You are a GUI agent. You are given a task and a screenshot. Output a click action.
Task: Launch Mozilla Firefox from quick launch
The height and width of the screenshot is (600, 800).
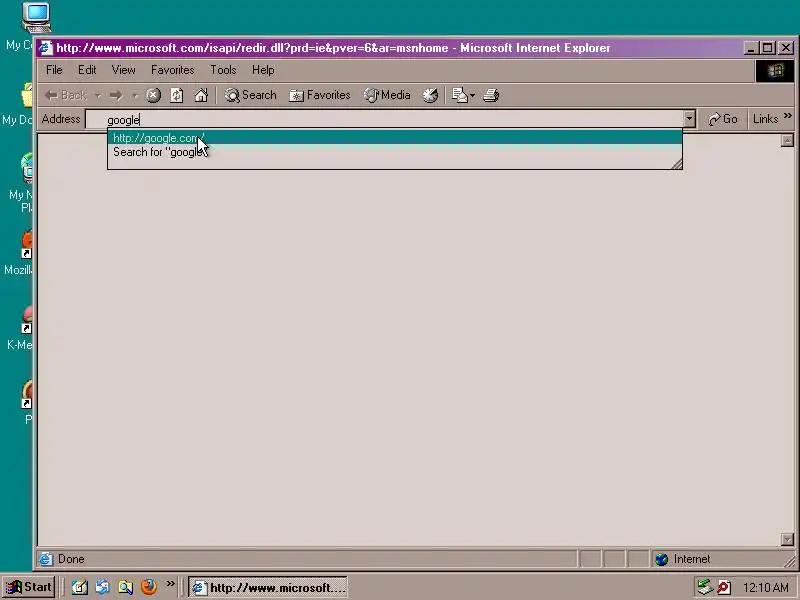pyautogui.click(x=148, y=587)
